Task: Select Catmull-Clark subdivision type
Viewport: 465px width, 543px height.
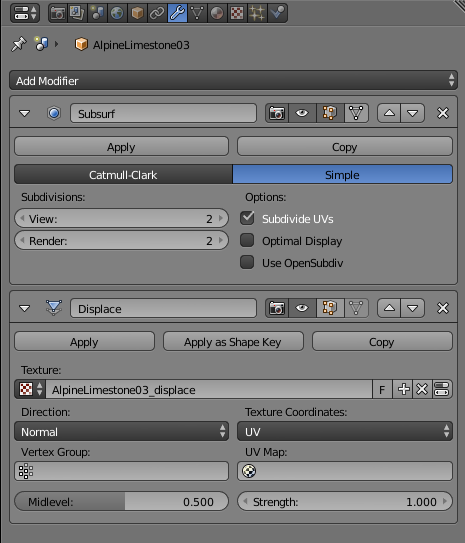Action: 123,174
